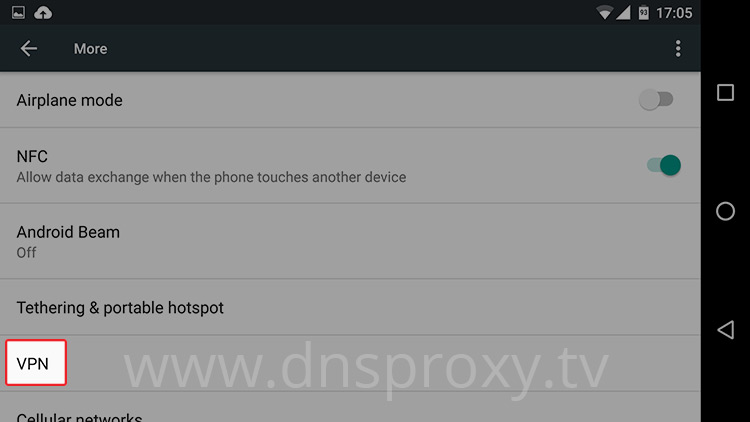The image size is (750, 422).
Task: Open Android Beam settings
Action: (x=350, y=241)
